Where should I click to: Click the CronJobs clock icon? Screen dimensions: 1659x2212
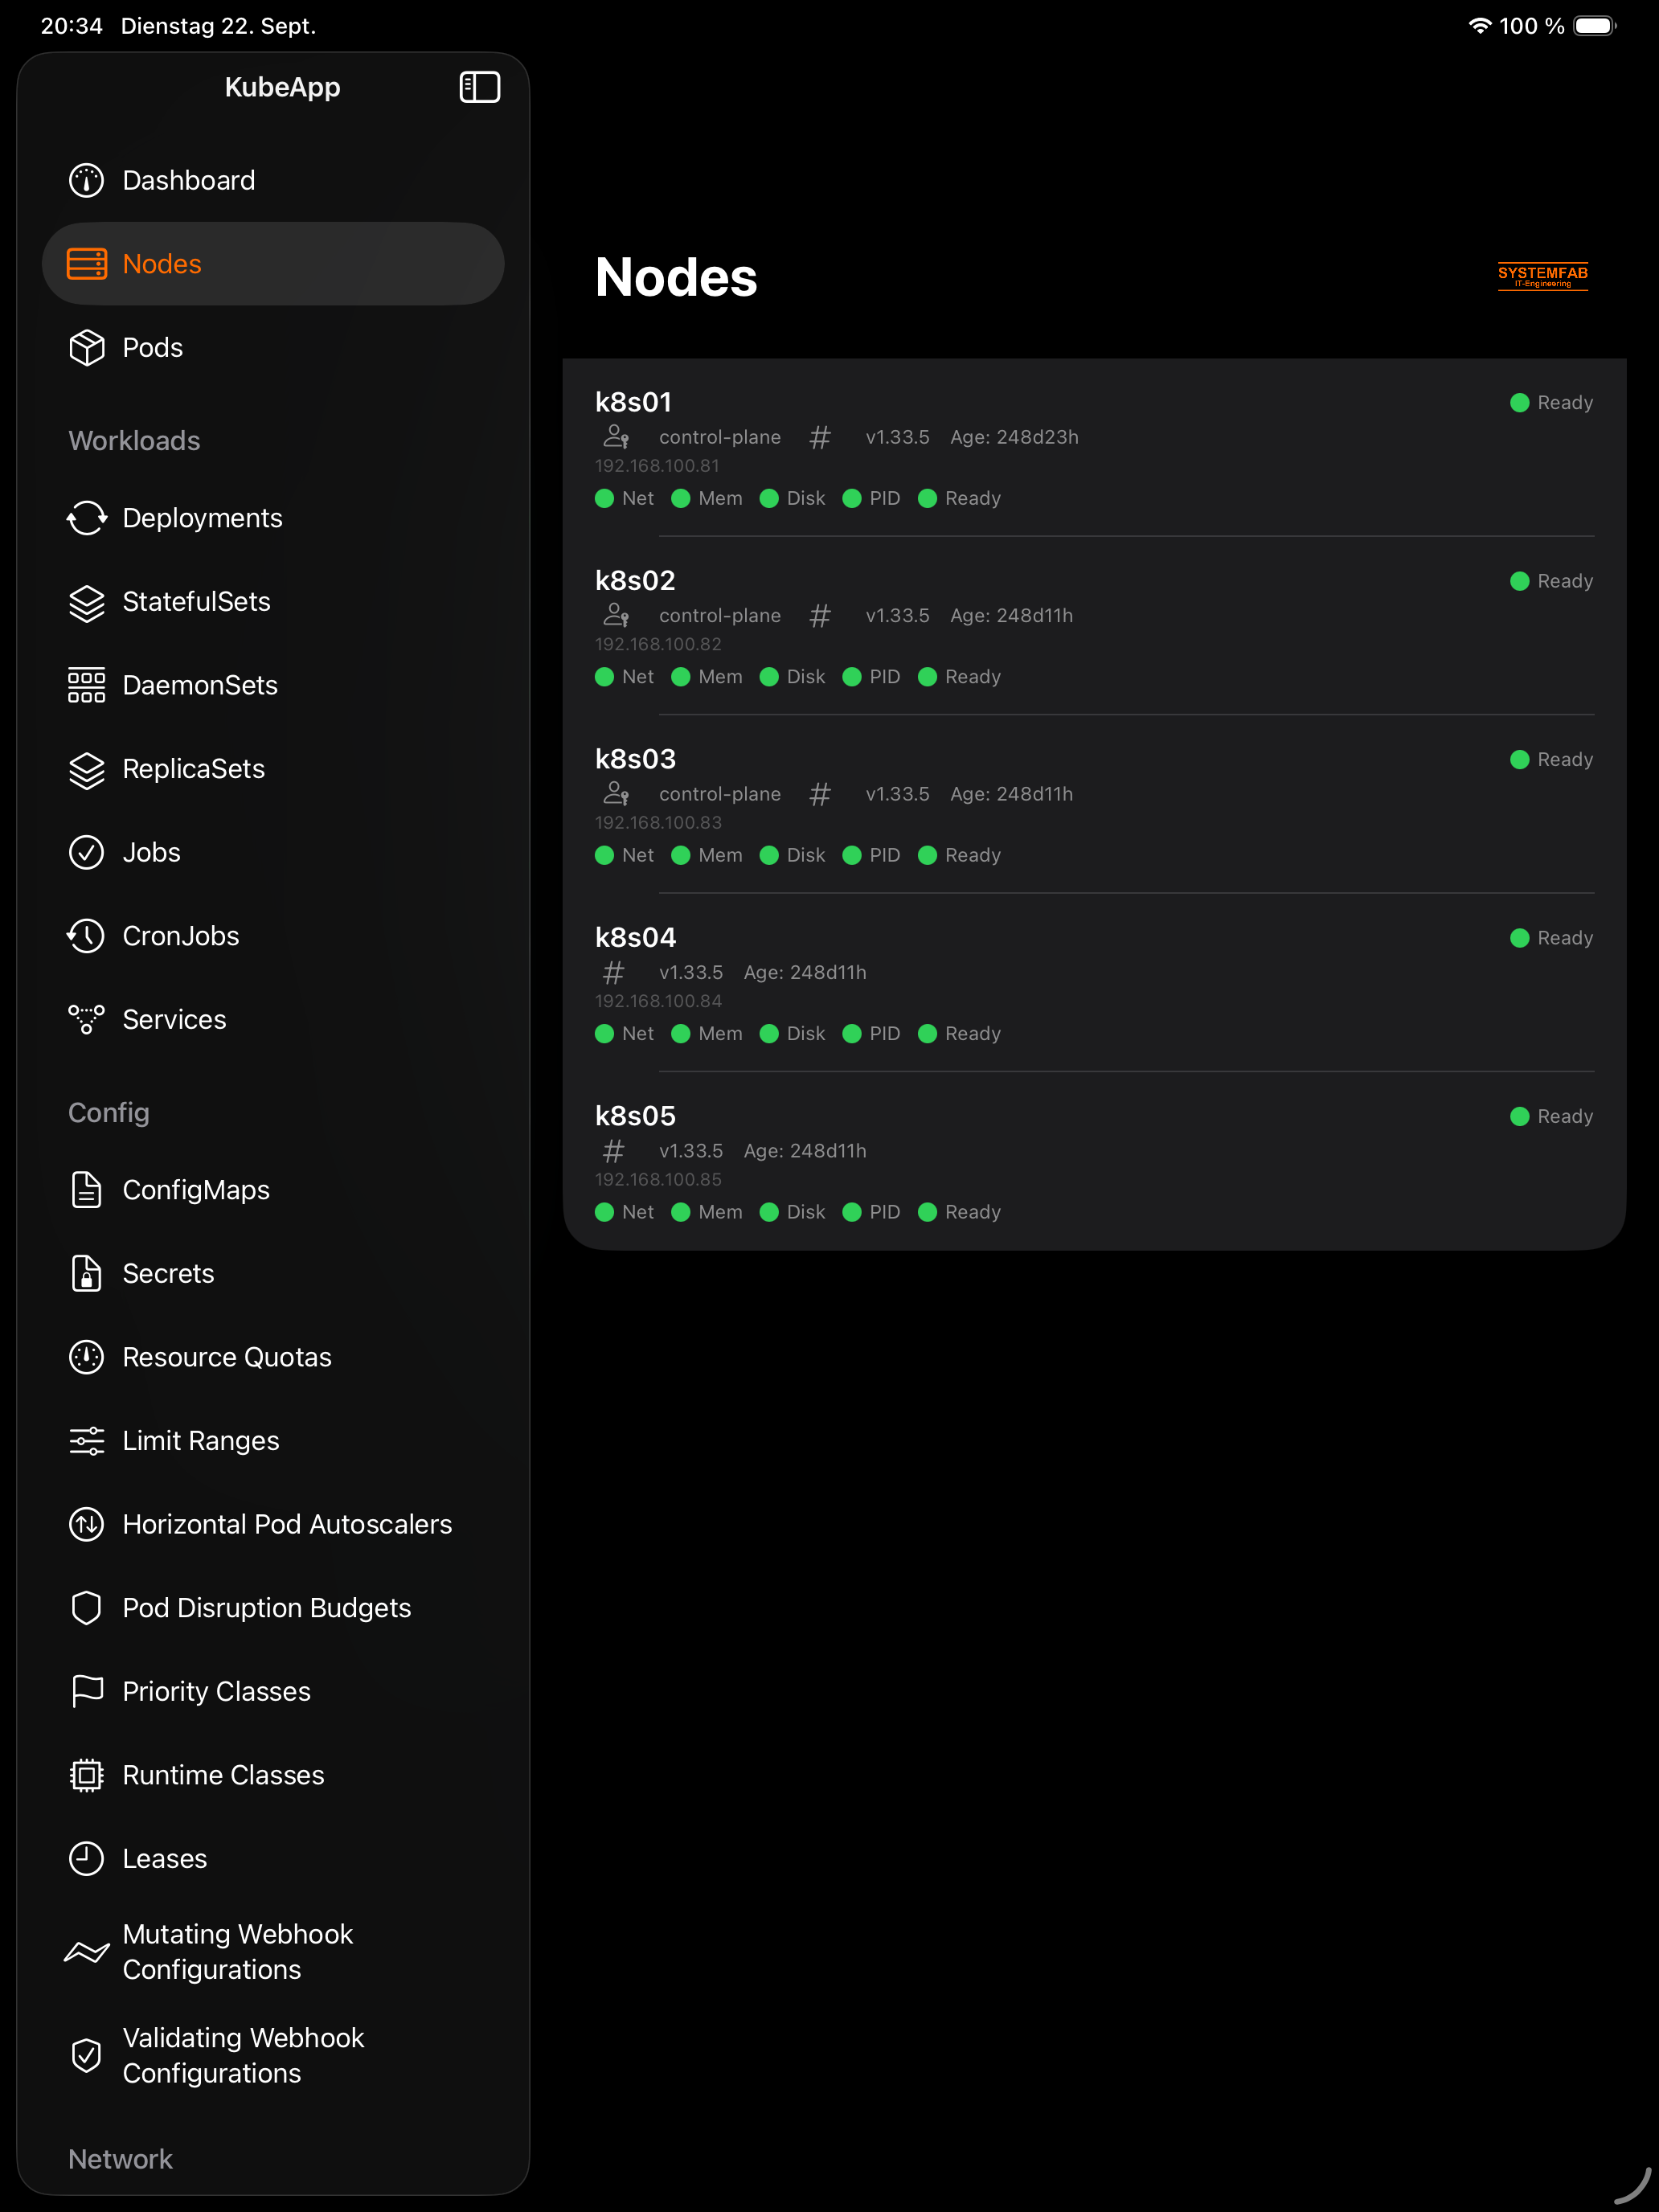pyautogui.click(x=87, y=936)
